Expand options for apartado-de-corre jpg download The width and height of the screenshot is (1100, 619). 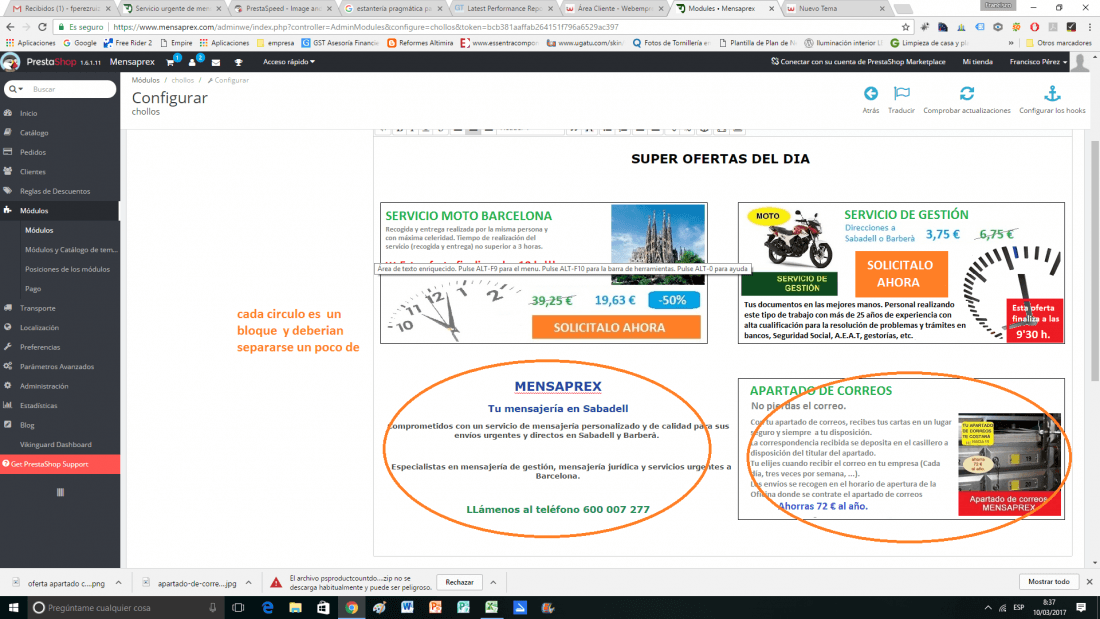coord(248,583)
